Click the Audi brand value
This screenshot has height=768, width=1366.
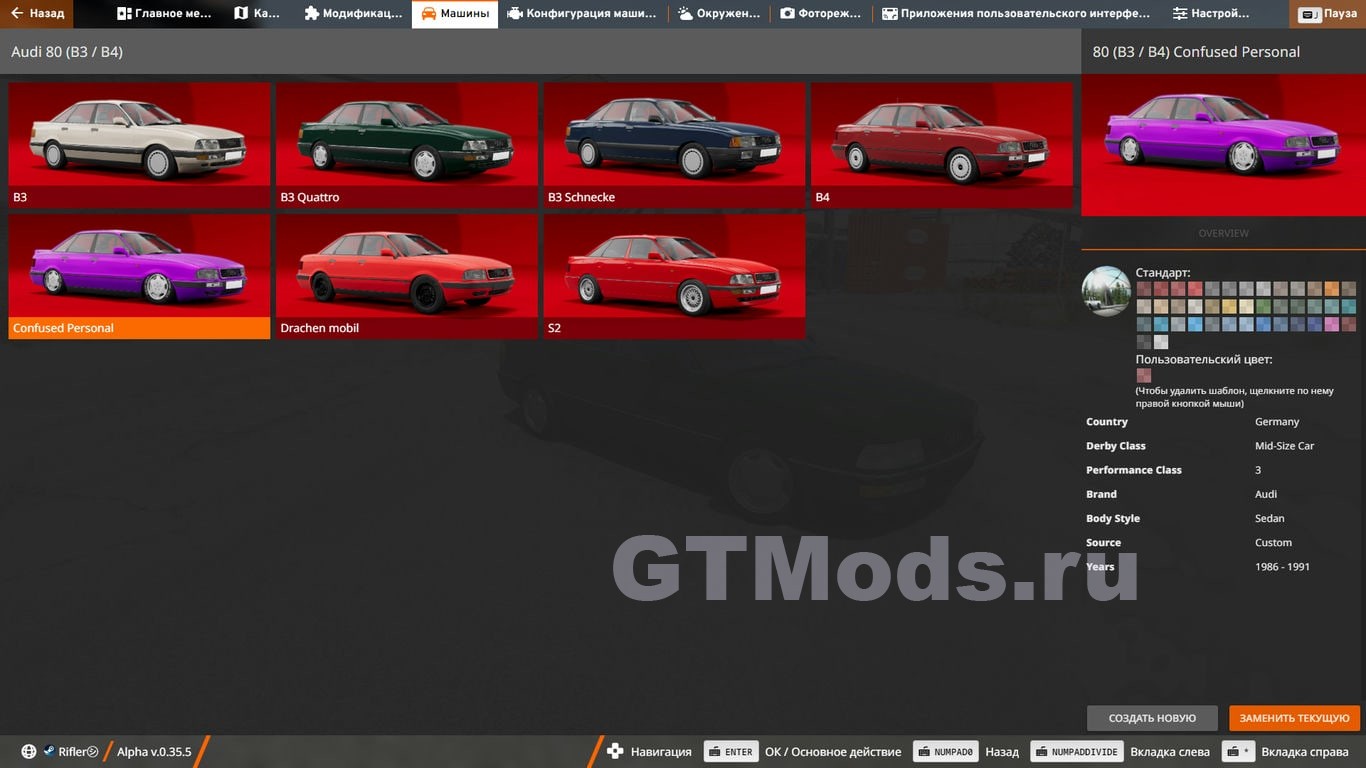[x=1266, y=494]
